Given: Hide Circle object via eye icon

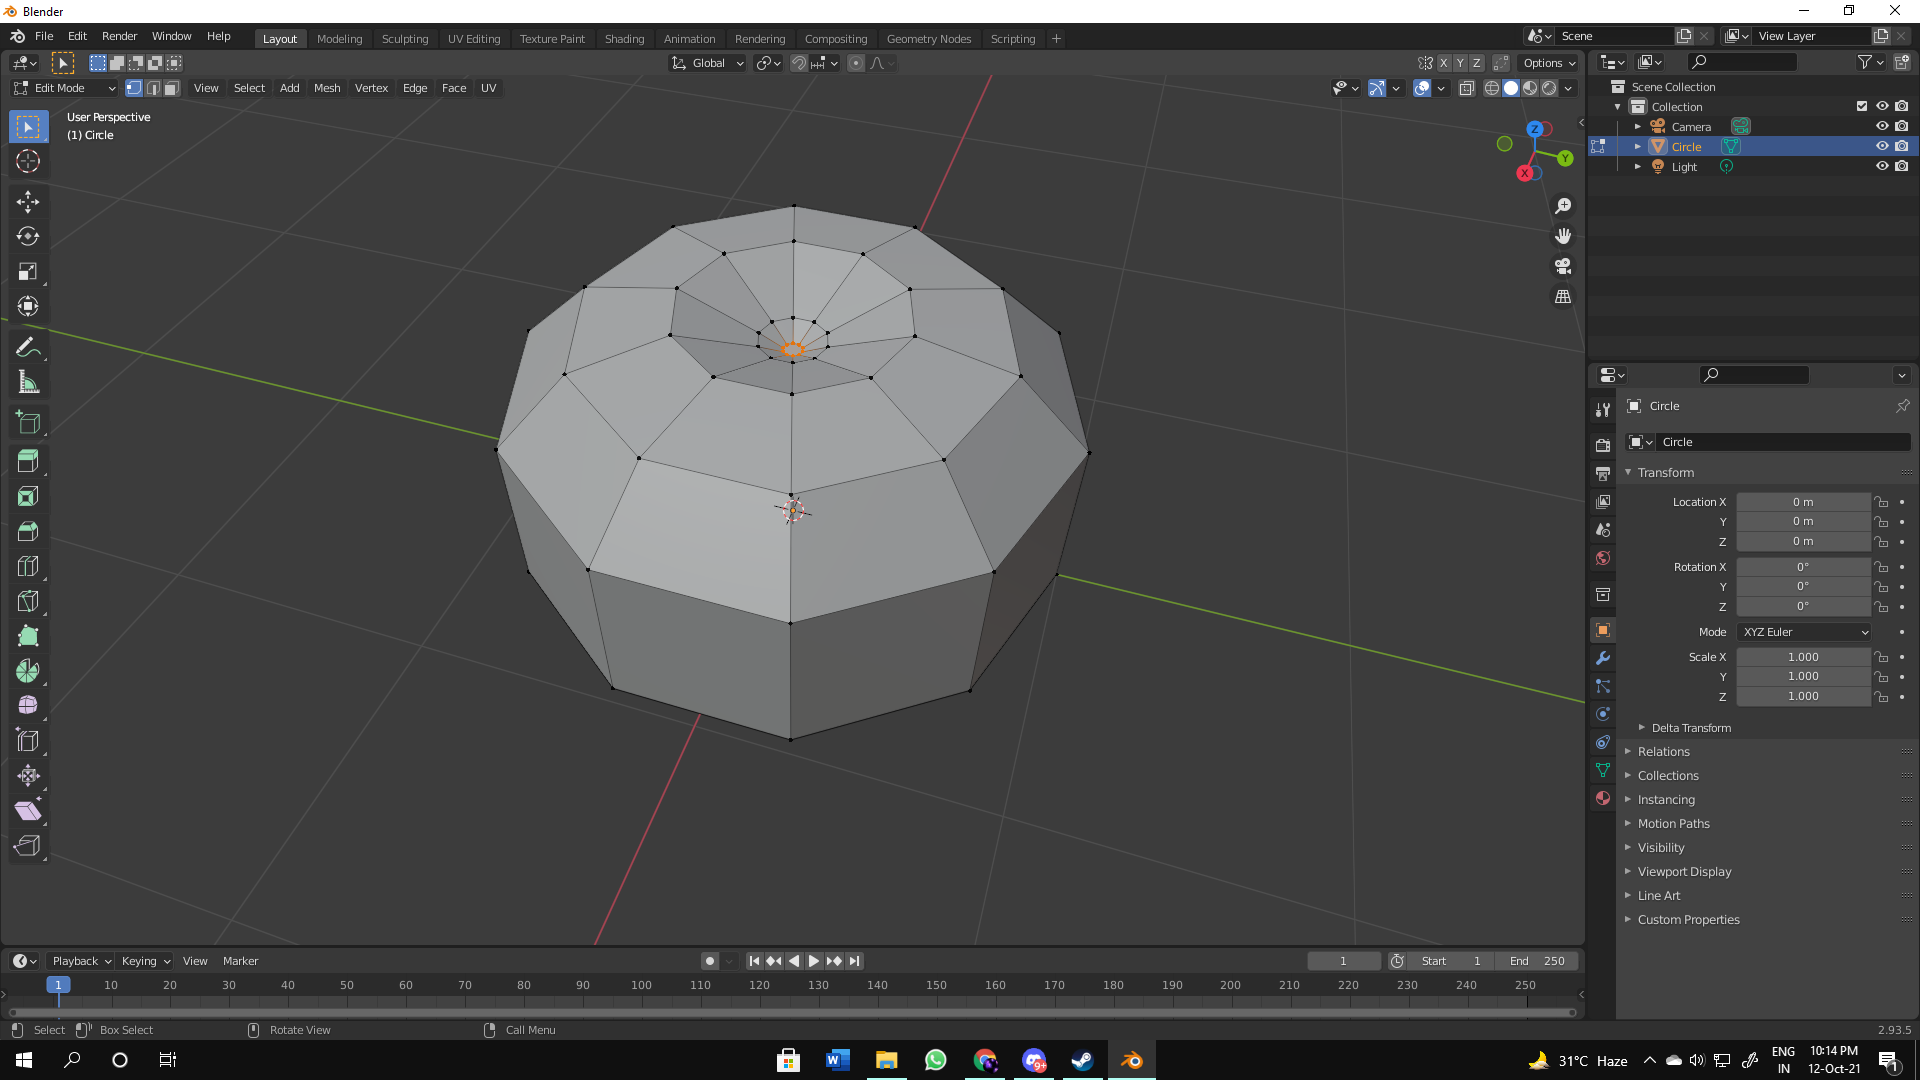Looking at the screenshot, I should (x=1882, y=146).
